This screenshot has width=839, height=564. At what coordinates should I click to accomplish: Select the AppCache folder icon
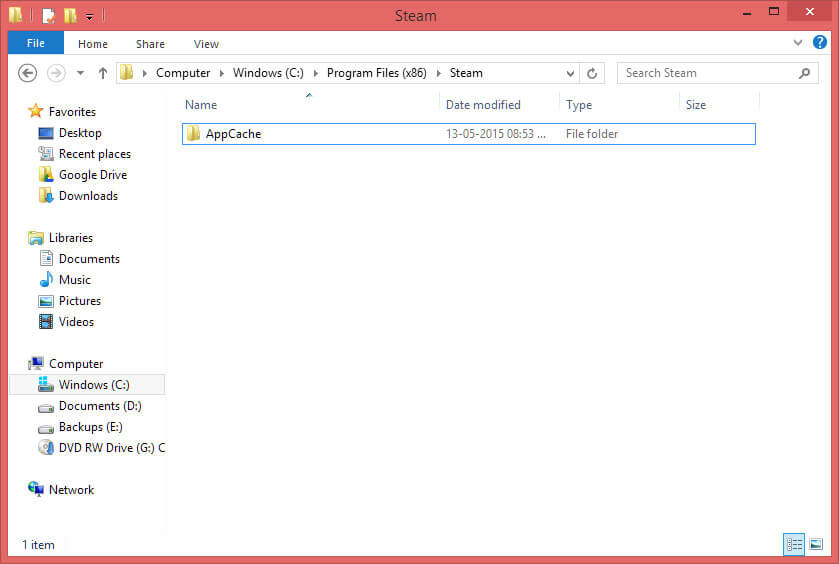tap(193, 133)
